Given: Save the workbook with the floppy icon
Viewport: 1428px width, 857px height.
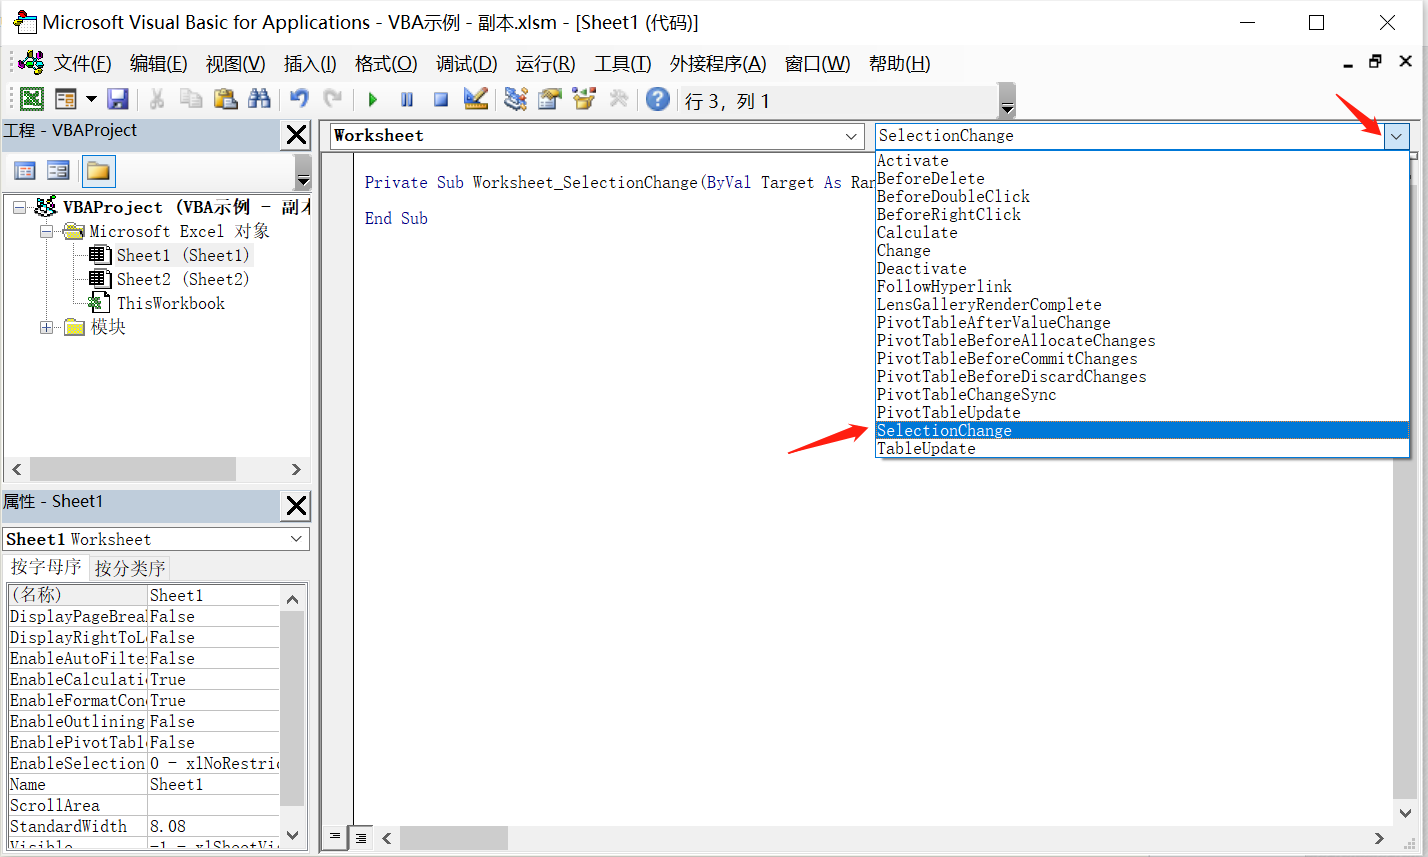Looking at the screenshot, I should (118, 99).
